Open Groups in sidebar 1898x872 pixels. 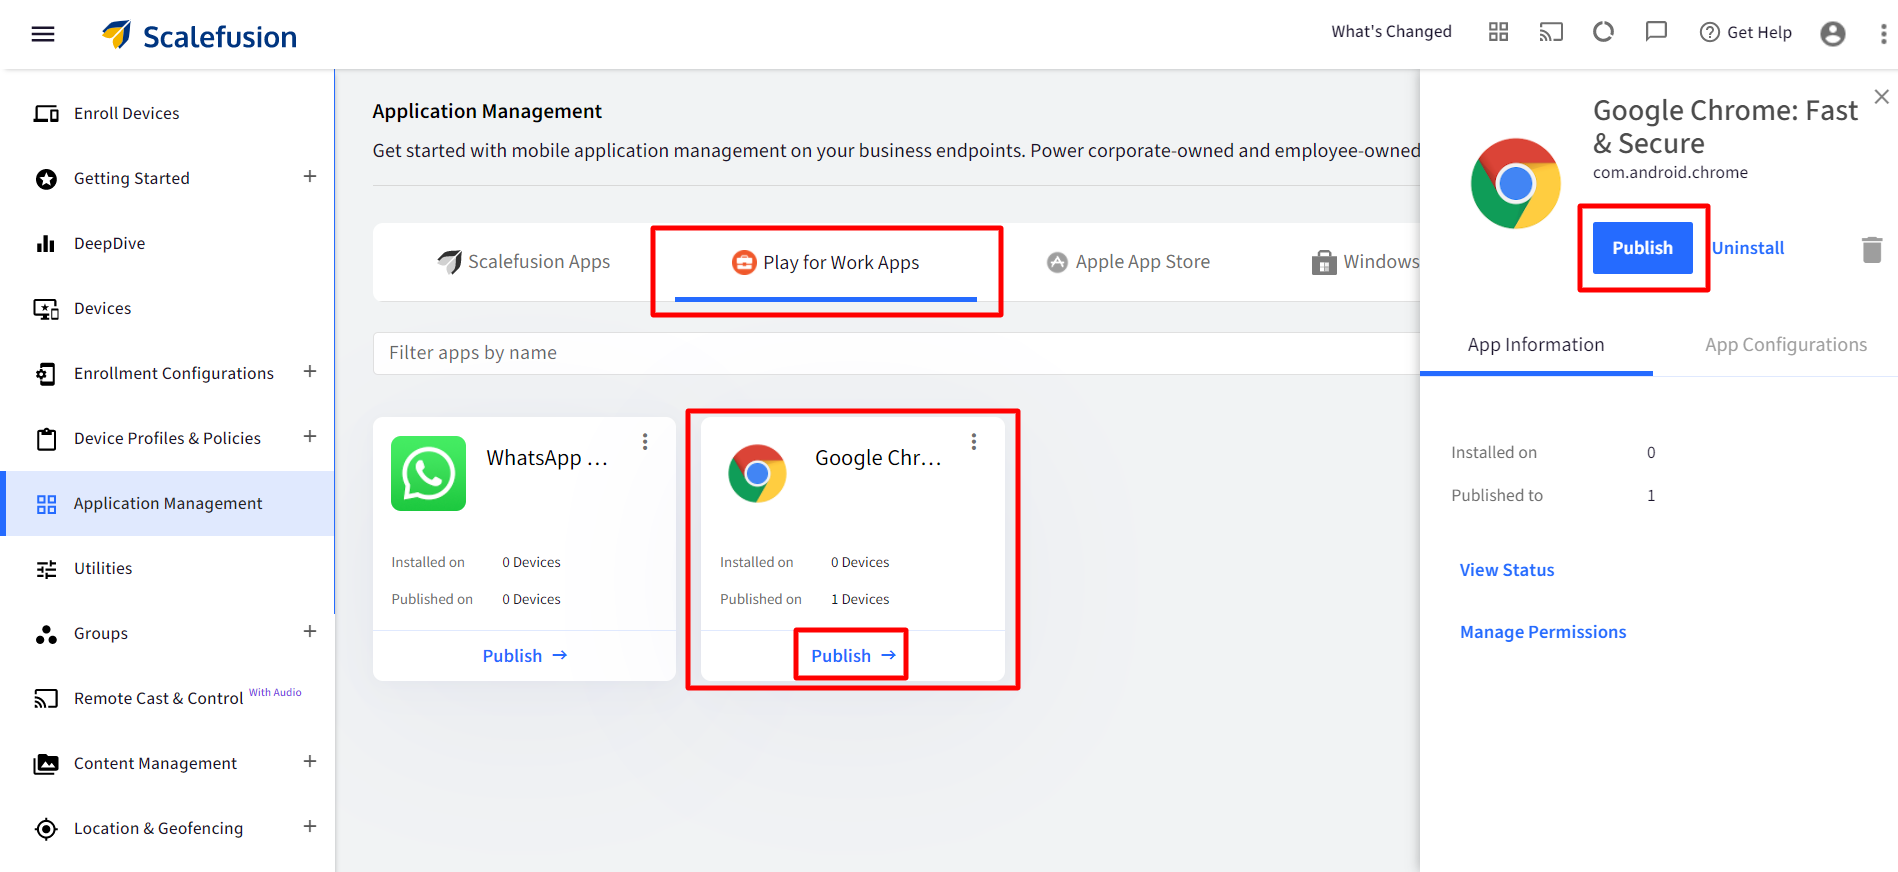coord(101,633)
